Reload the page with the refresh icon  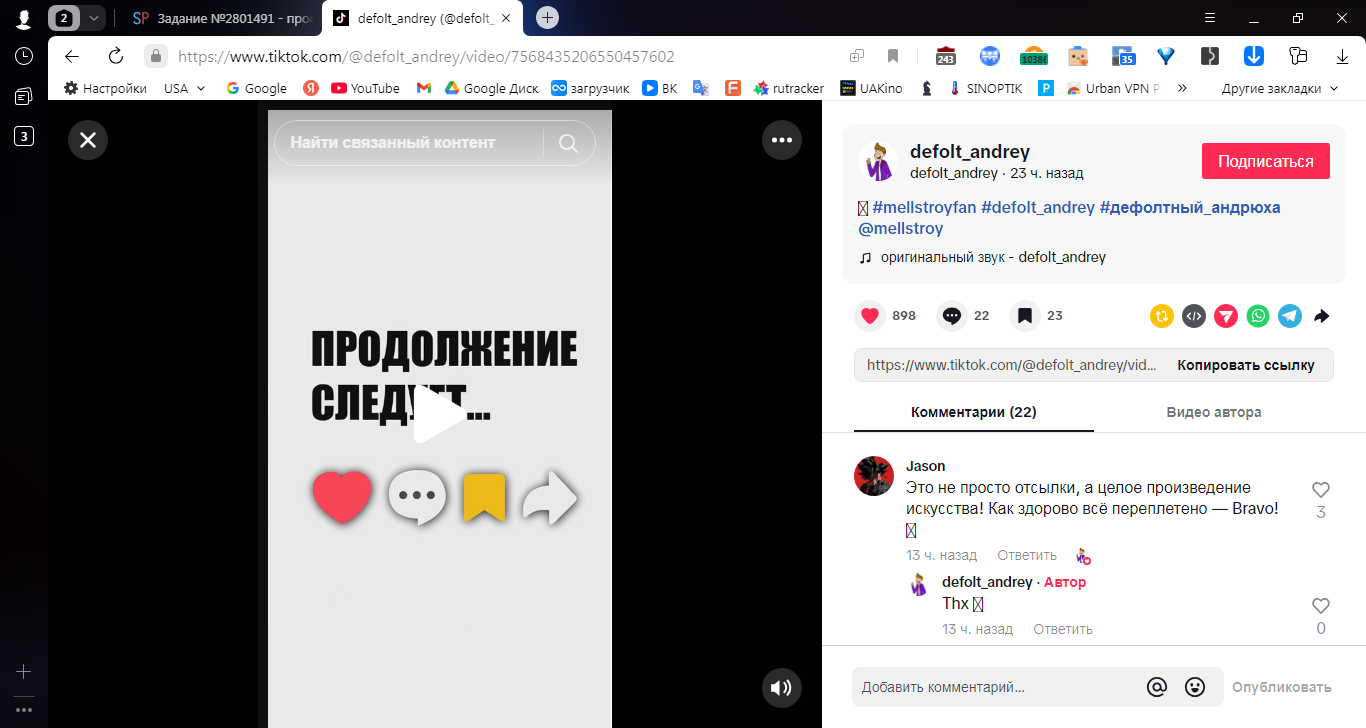(116, 56)
